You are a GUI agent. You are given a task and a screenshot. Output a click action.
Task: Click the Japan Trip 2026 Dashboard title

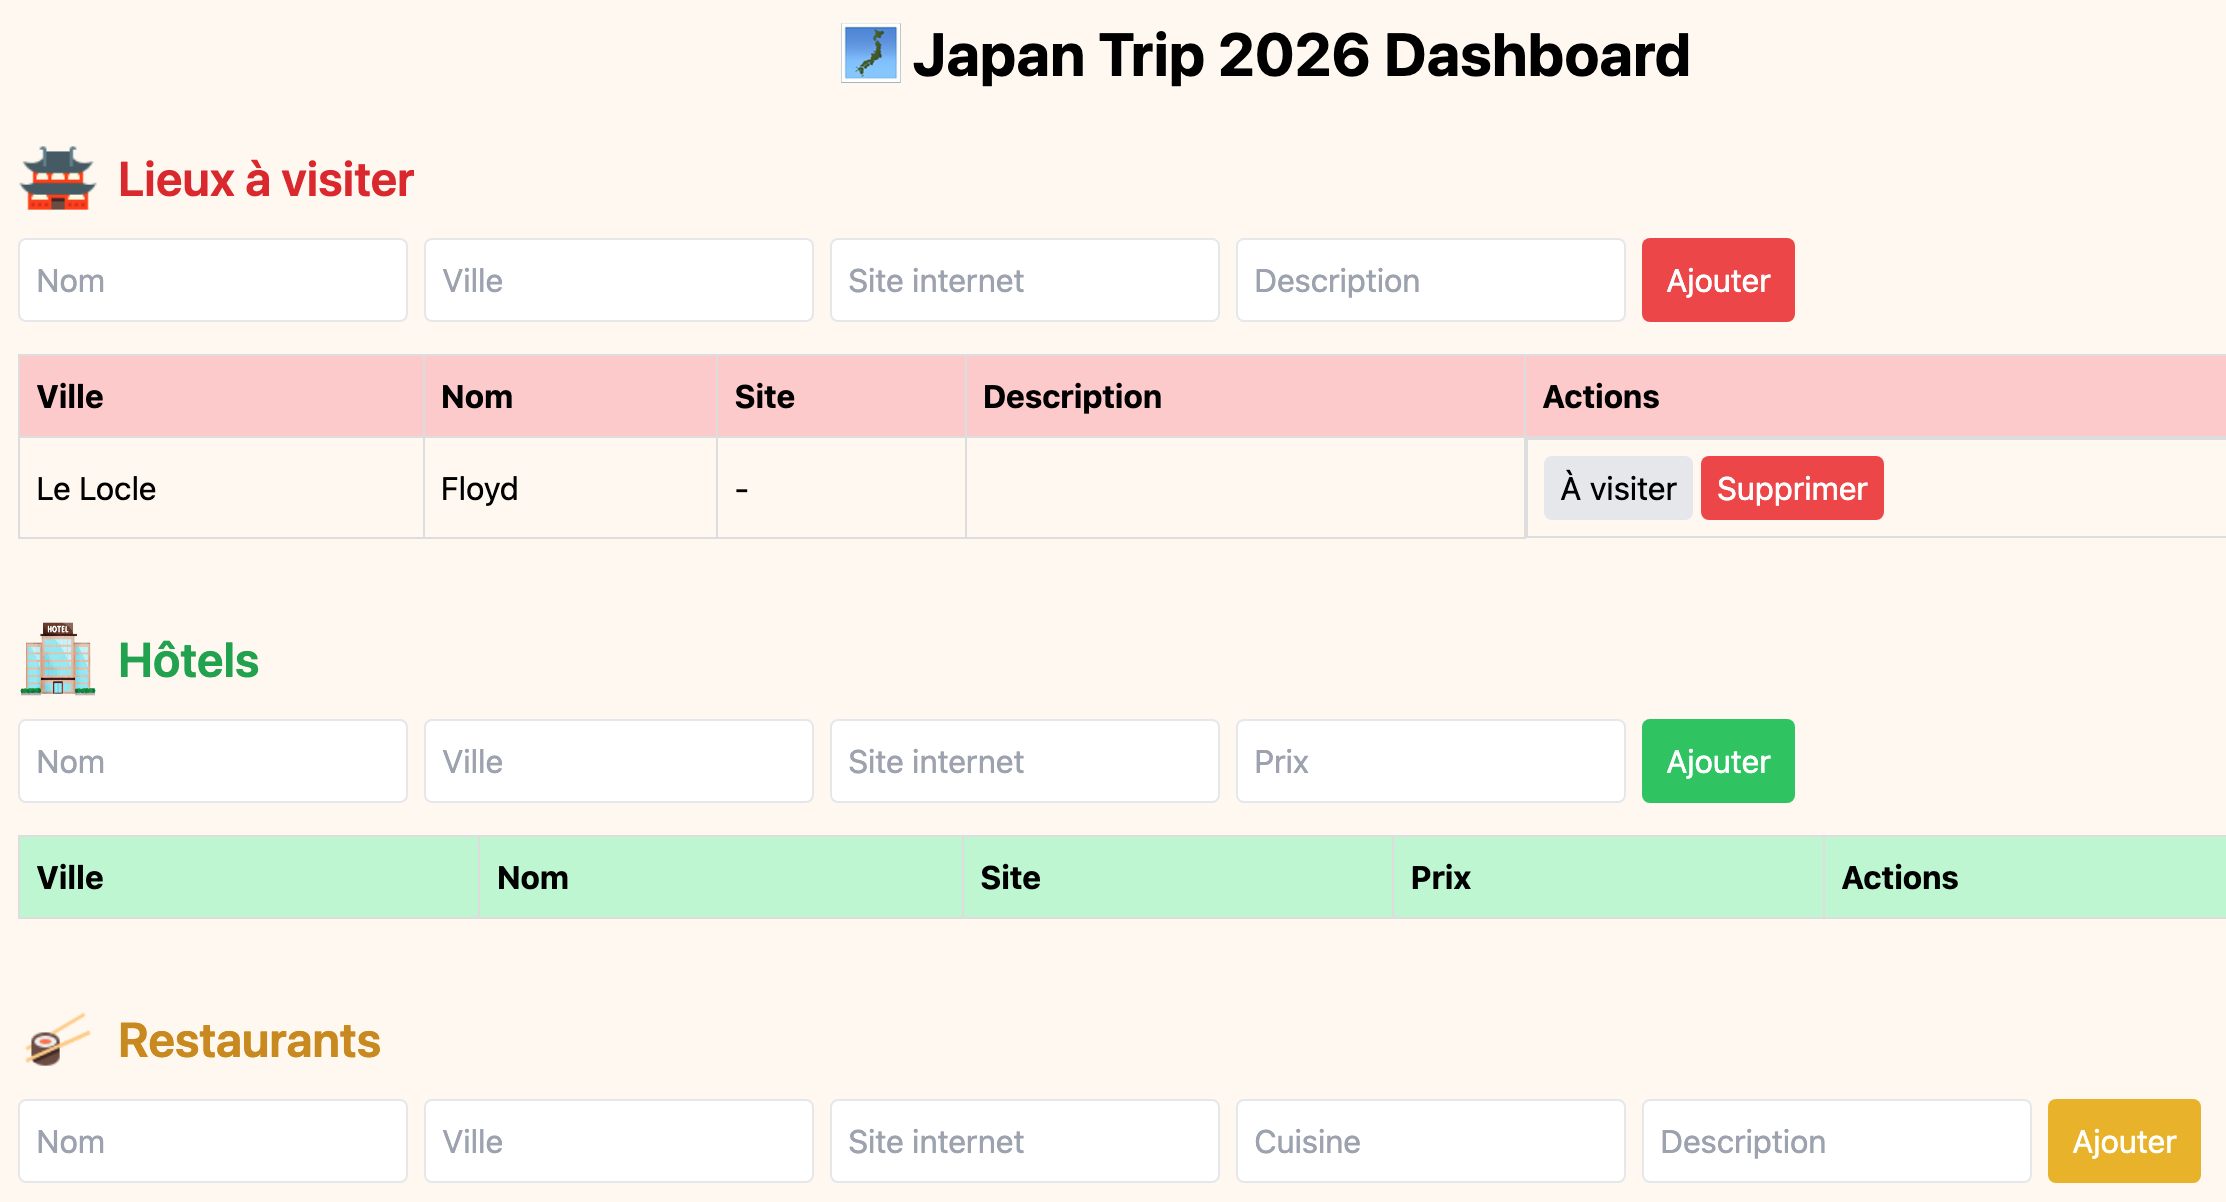click(x=1300, y=55)
